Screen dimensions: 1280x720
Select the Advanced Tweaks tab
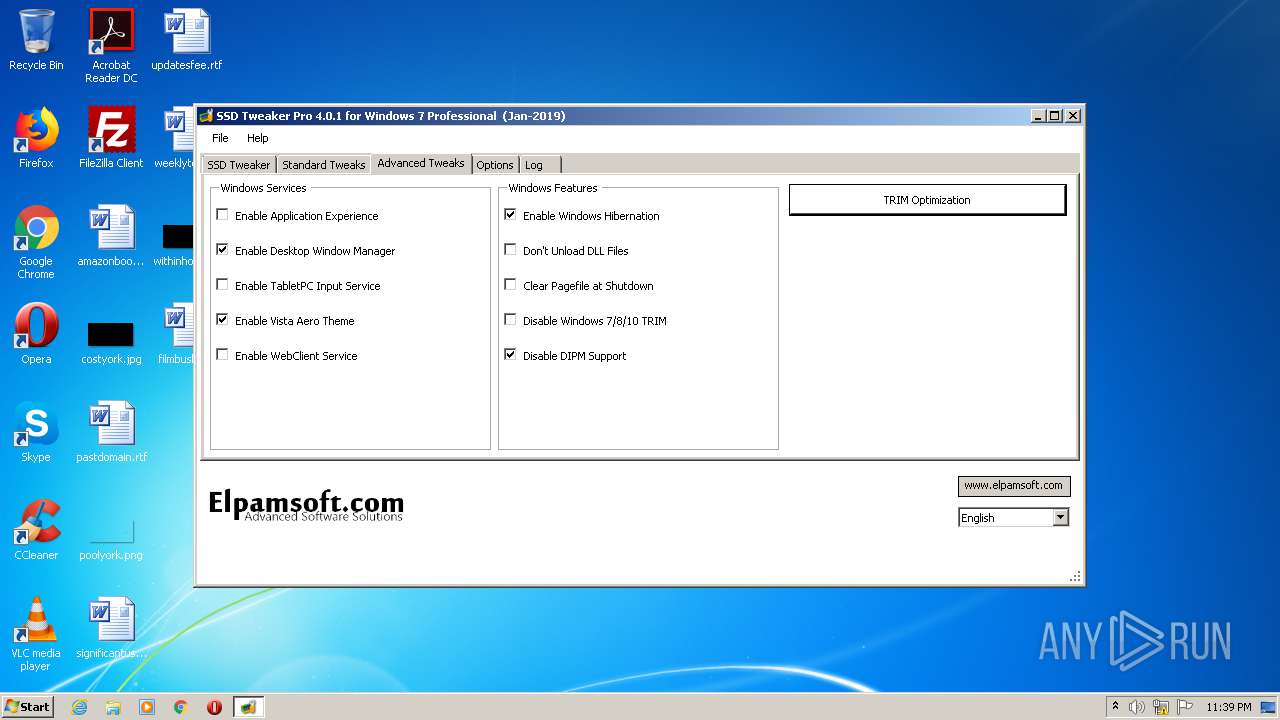[x=421, y=163]
